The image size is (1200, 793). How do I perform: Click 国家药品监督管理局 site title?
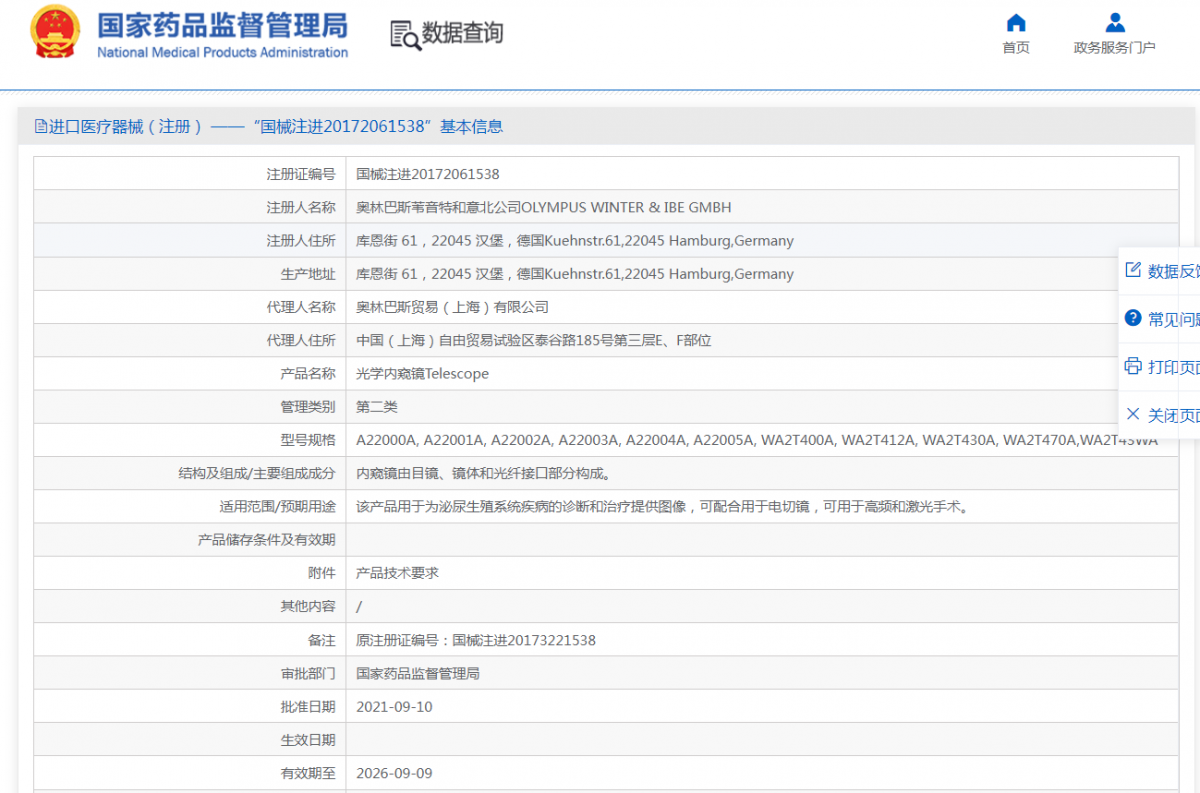tap(222, 24)
